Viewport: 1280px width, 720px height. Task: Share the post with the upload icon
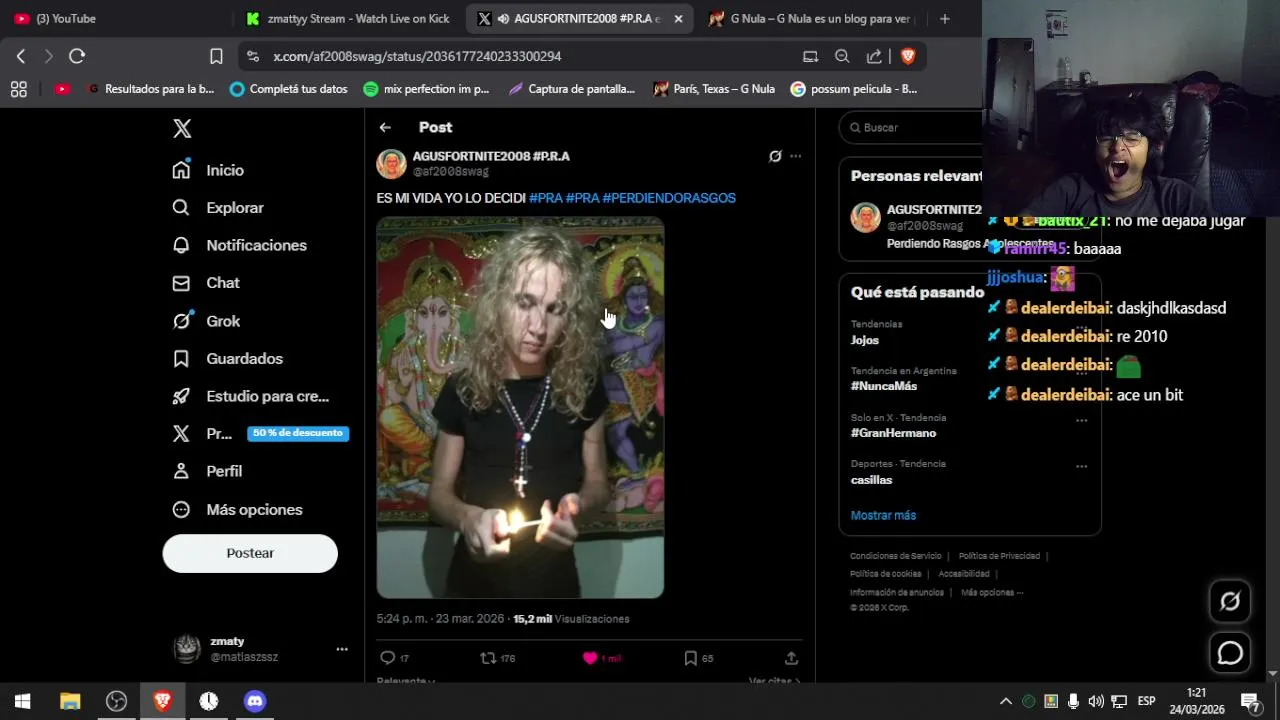(x=791, y=658)
